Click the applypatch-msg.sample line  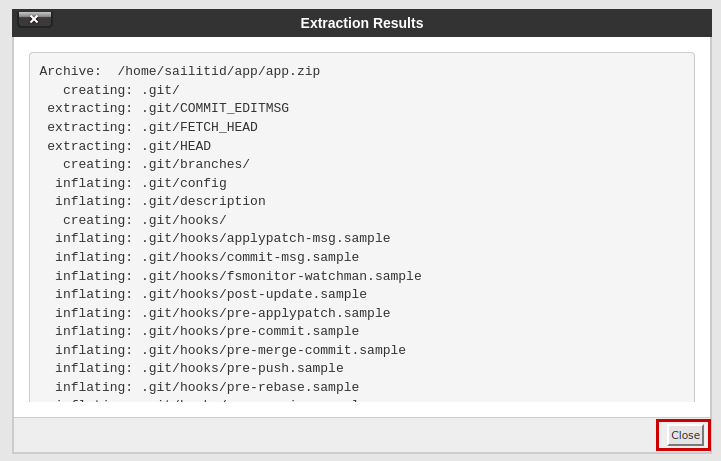click(223, 239)
